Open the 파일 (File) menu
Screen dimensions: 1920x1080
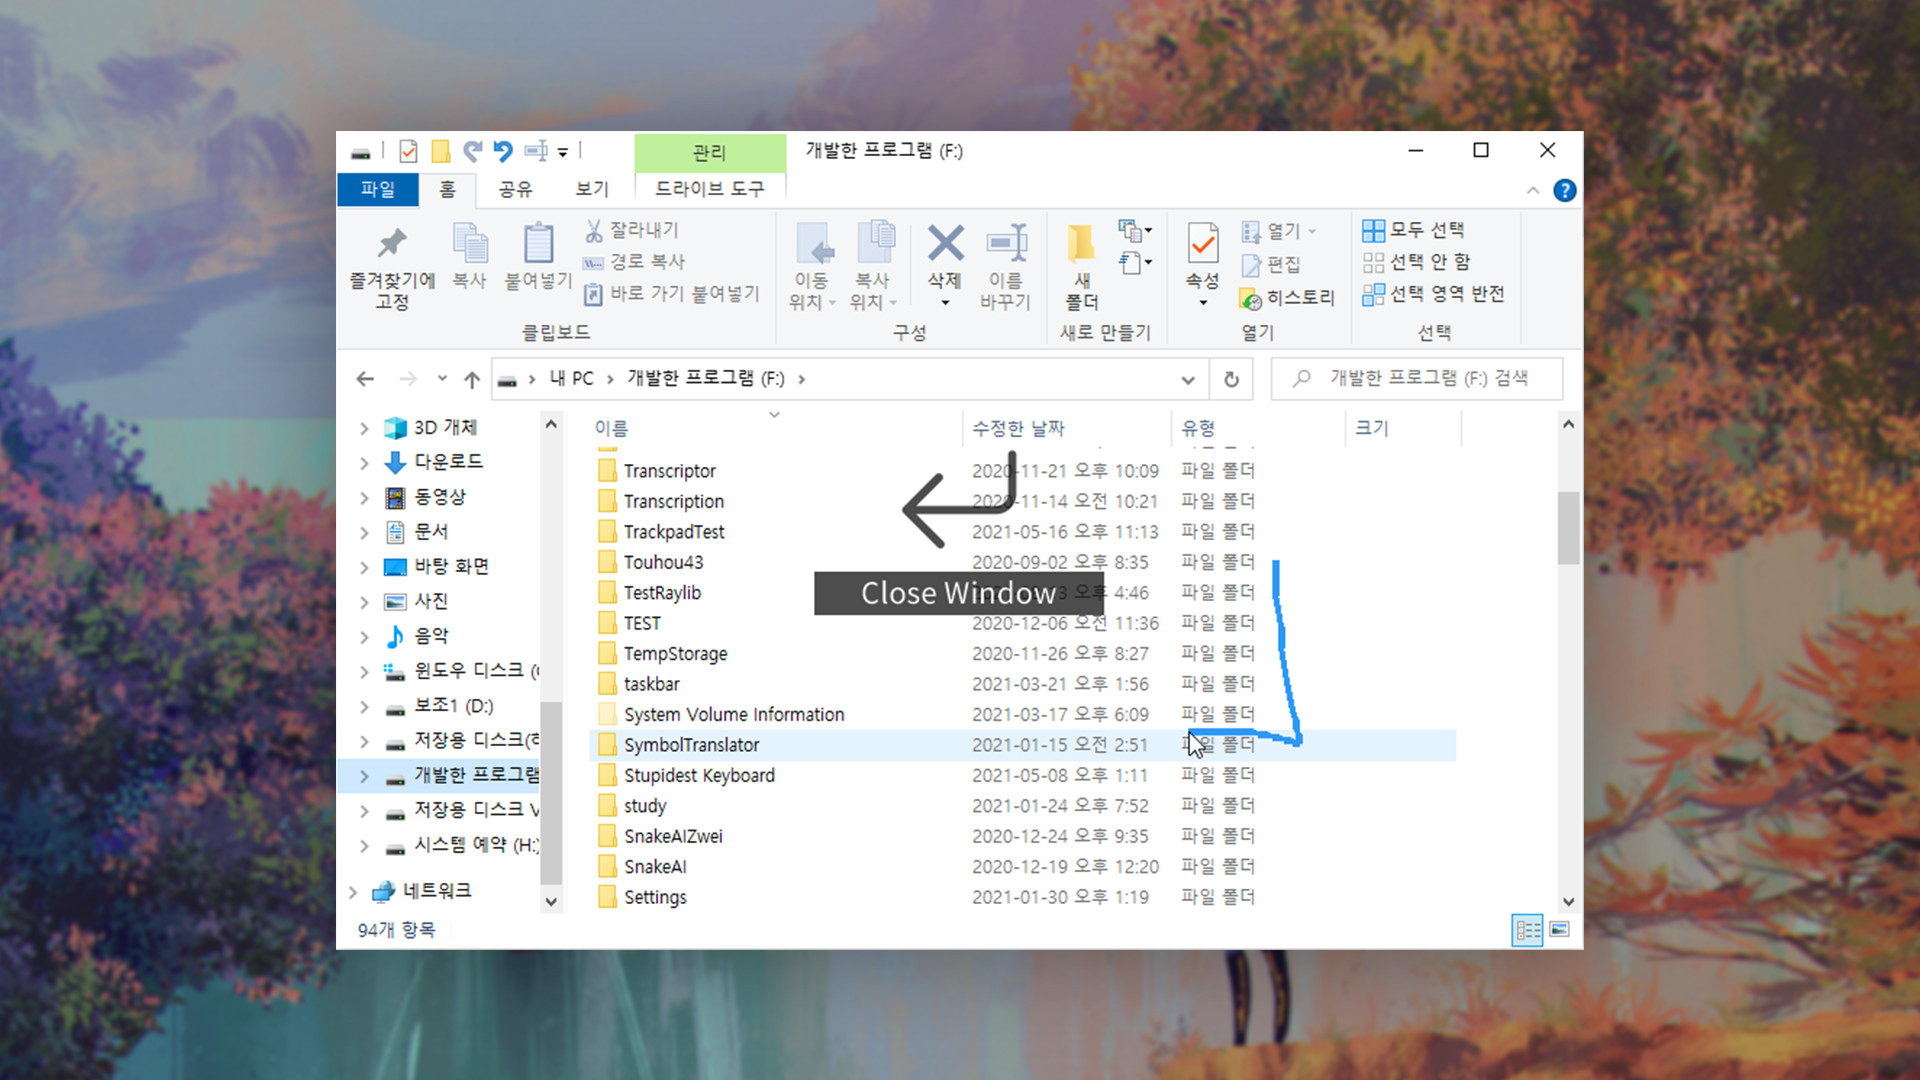click(378, 189)
